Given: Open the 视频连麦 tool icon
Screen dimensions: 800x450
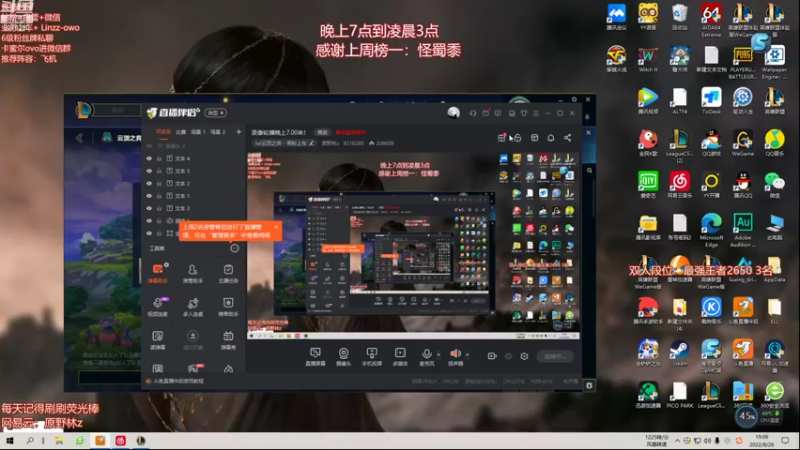Looking at the screenshot, I should click(158, 307).
